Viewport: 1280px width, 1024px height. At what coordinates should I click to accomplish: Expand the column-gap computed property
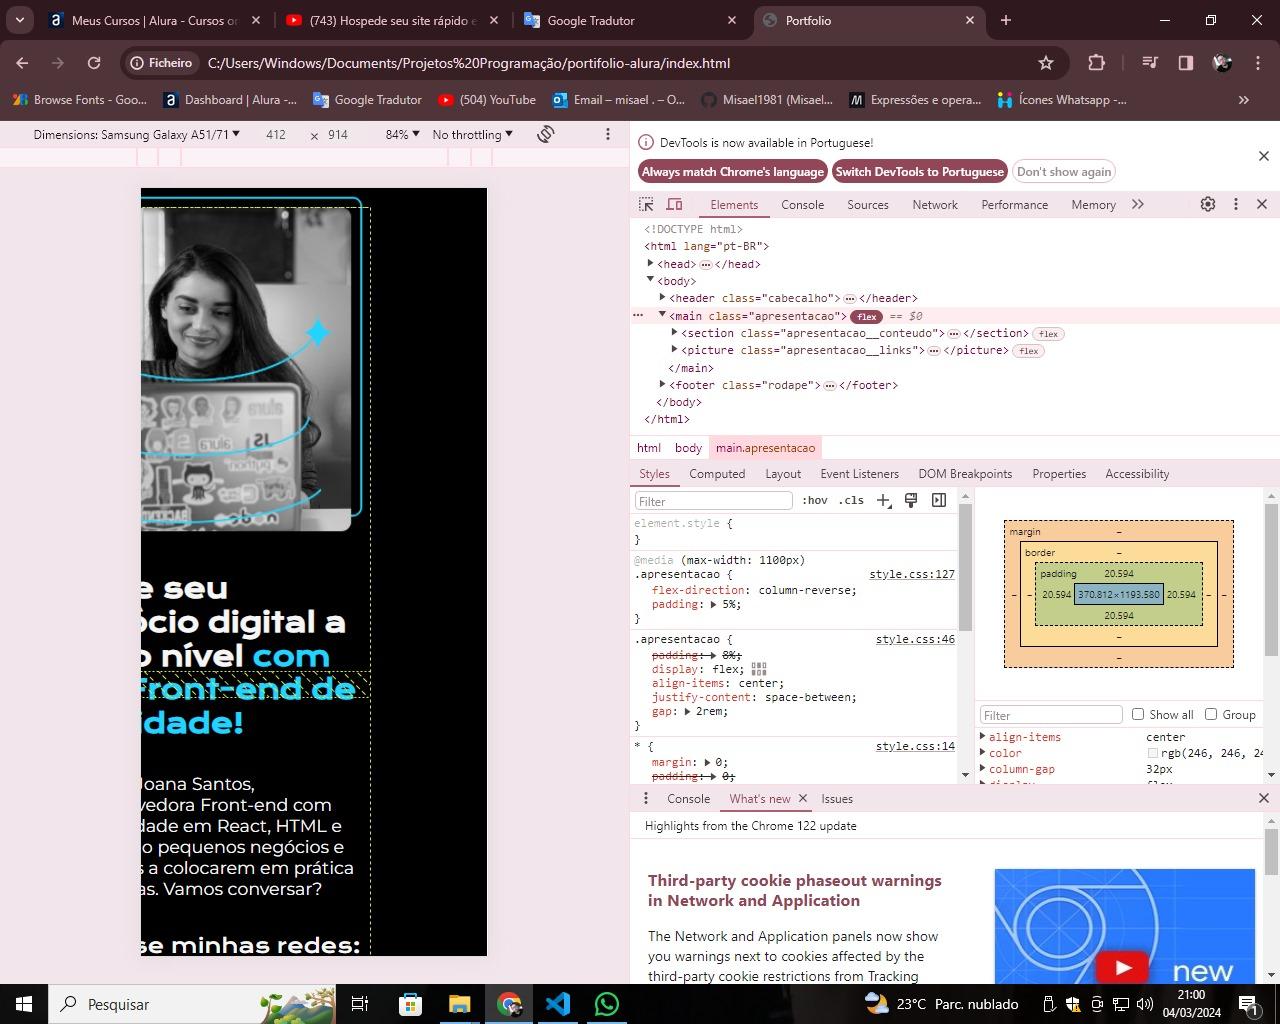click(983, 769)
